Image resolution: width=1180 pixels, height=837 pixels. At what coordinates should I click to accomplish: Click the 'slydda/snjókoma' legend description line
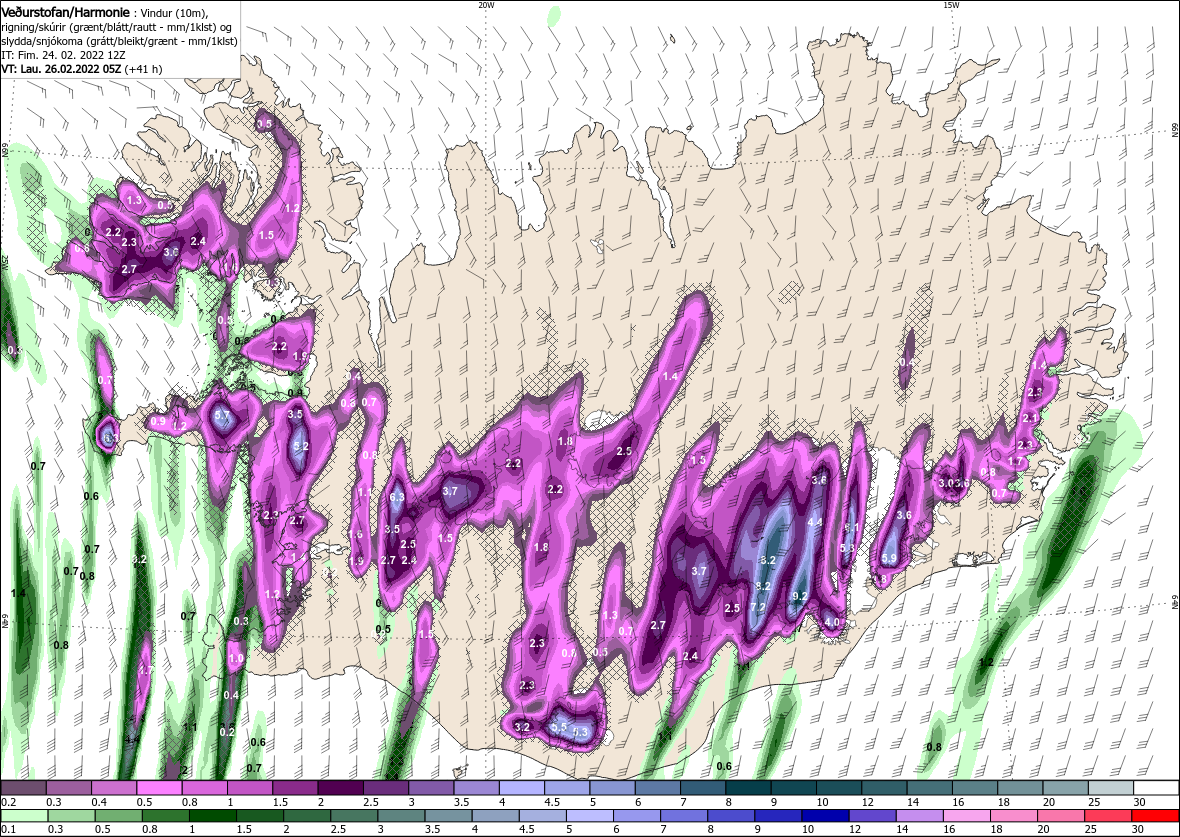click(x=120, y=42)
